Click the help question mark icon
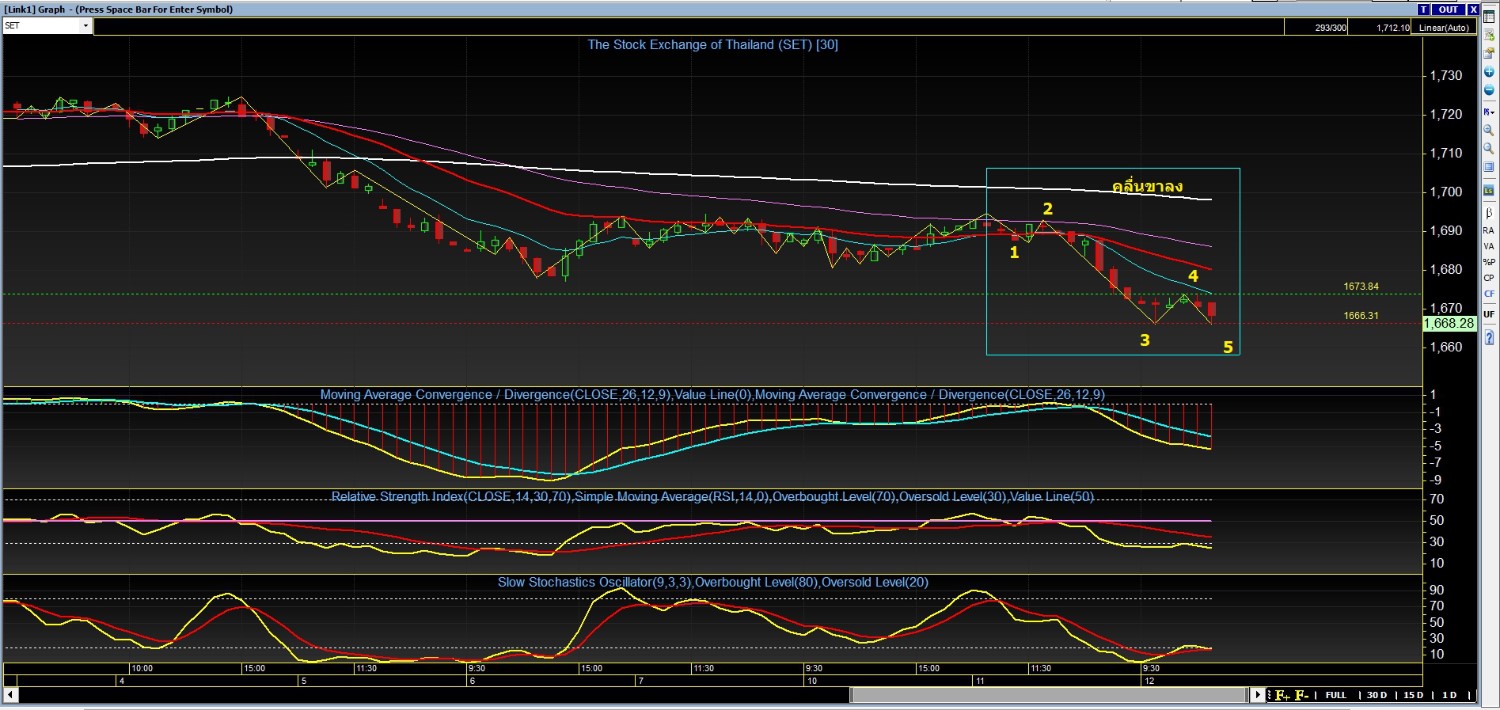 pos(1489,337)
